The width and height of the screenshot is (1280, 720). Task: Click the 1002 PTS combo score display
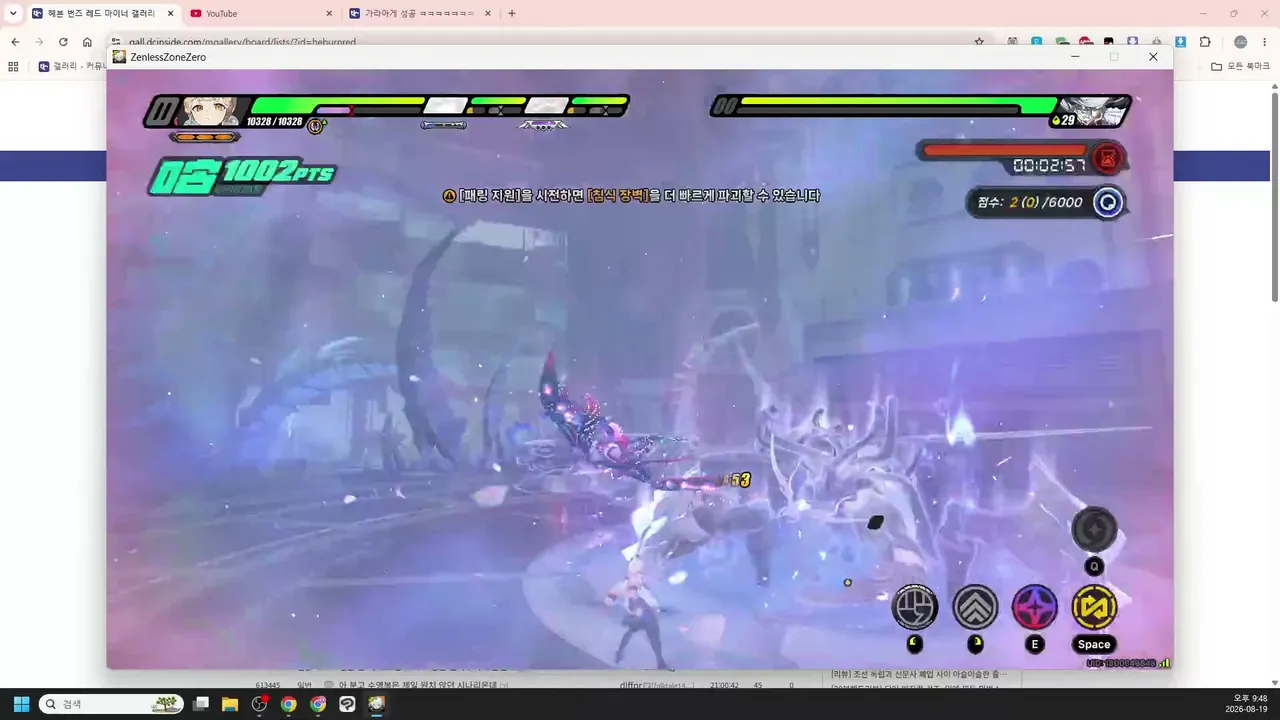point(243,176)
